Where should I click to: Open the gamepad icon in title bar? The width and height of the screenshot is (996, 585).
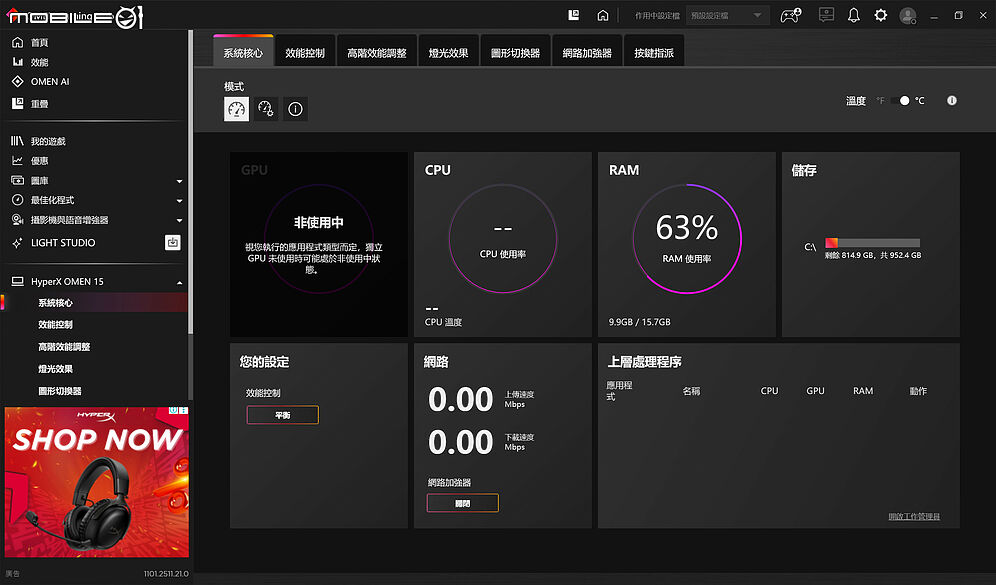[791, 15]
